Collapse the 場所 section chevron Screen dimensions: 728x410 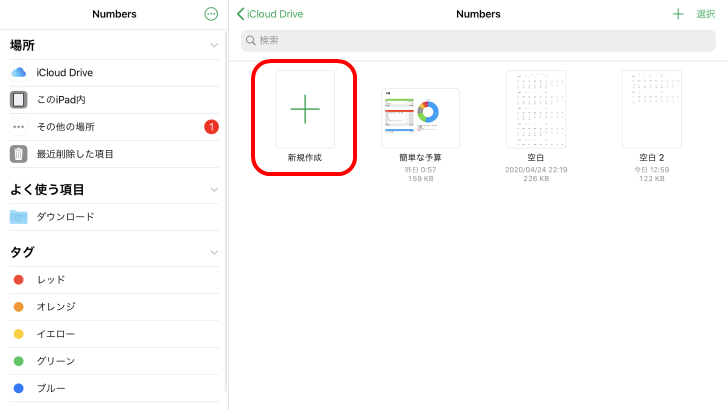click(x=214, y=46)
